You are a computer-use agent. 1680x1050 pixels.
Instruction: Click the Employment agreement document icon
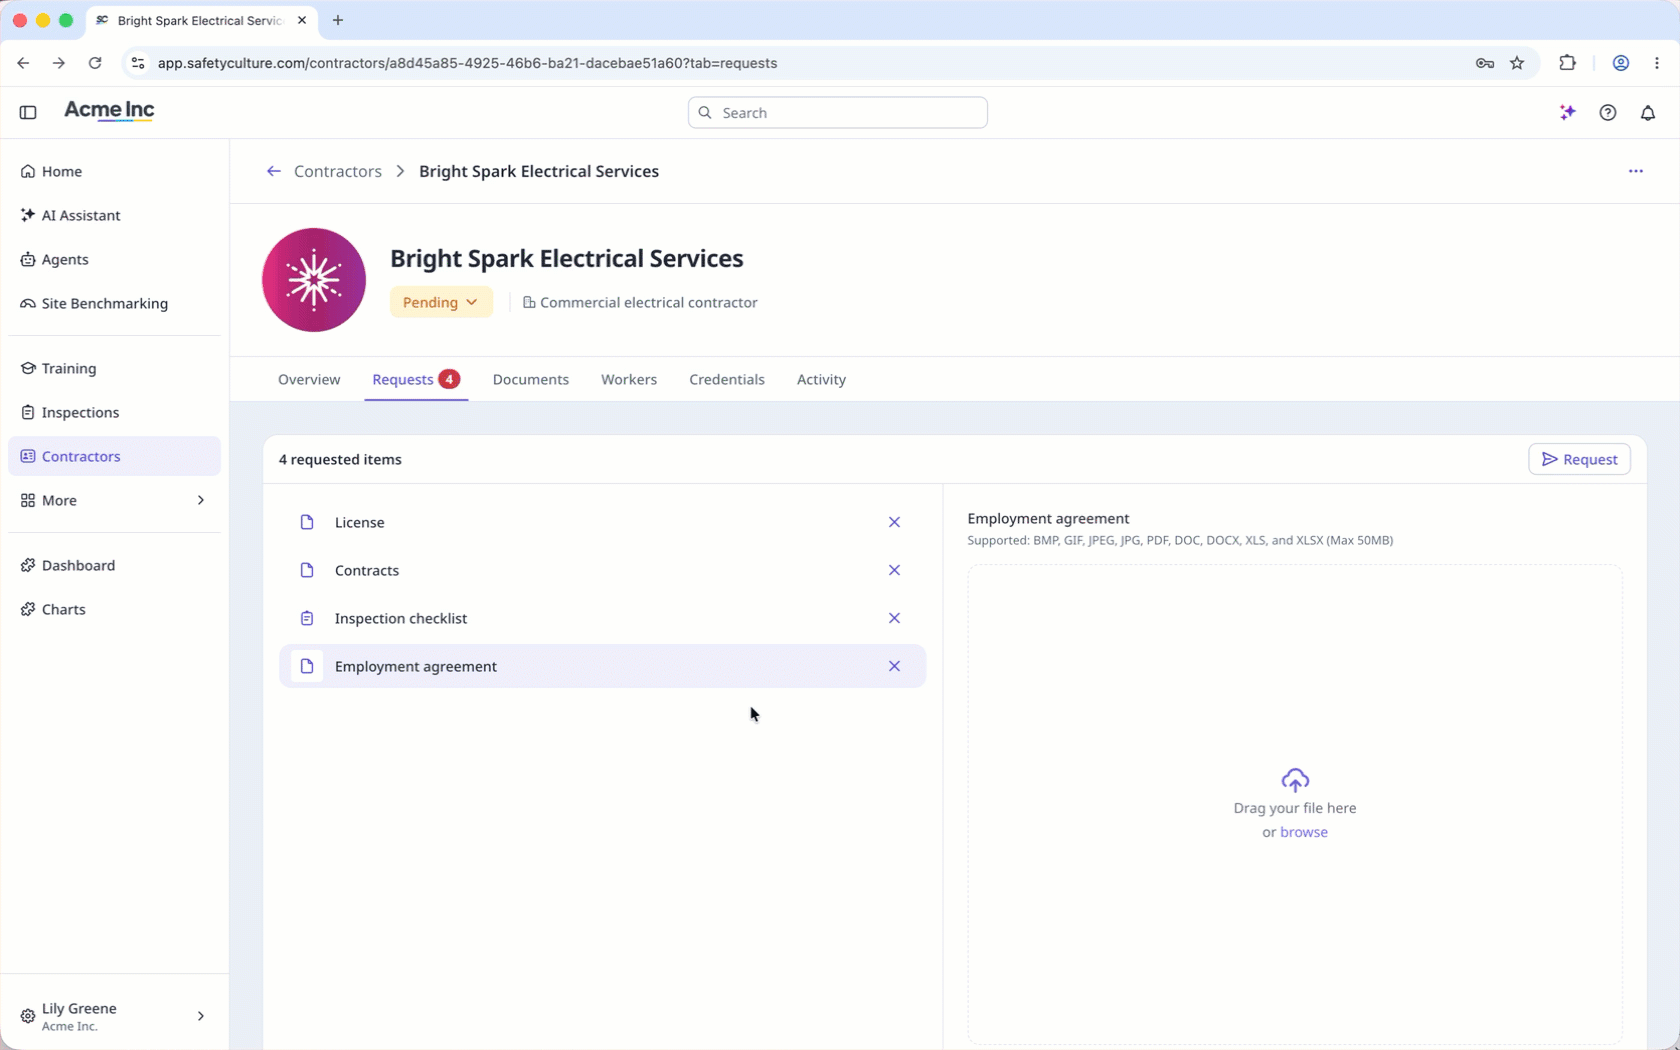(x=307, y=666)
